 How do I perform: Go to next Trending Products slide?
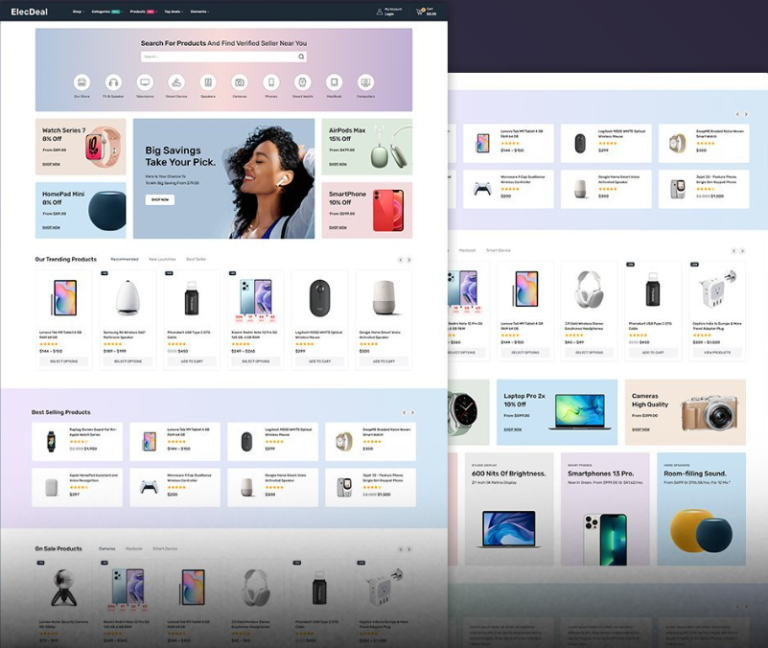(x=409, y=260)
